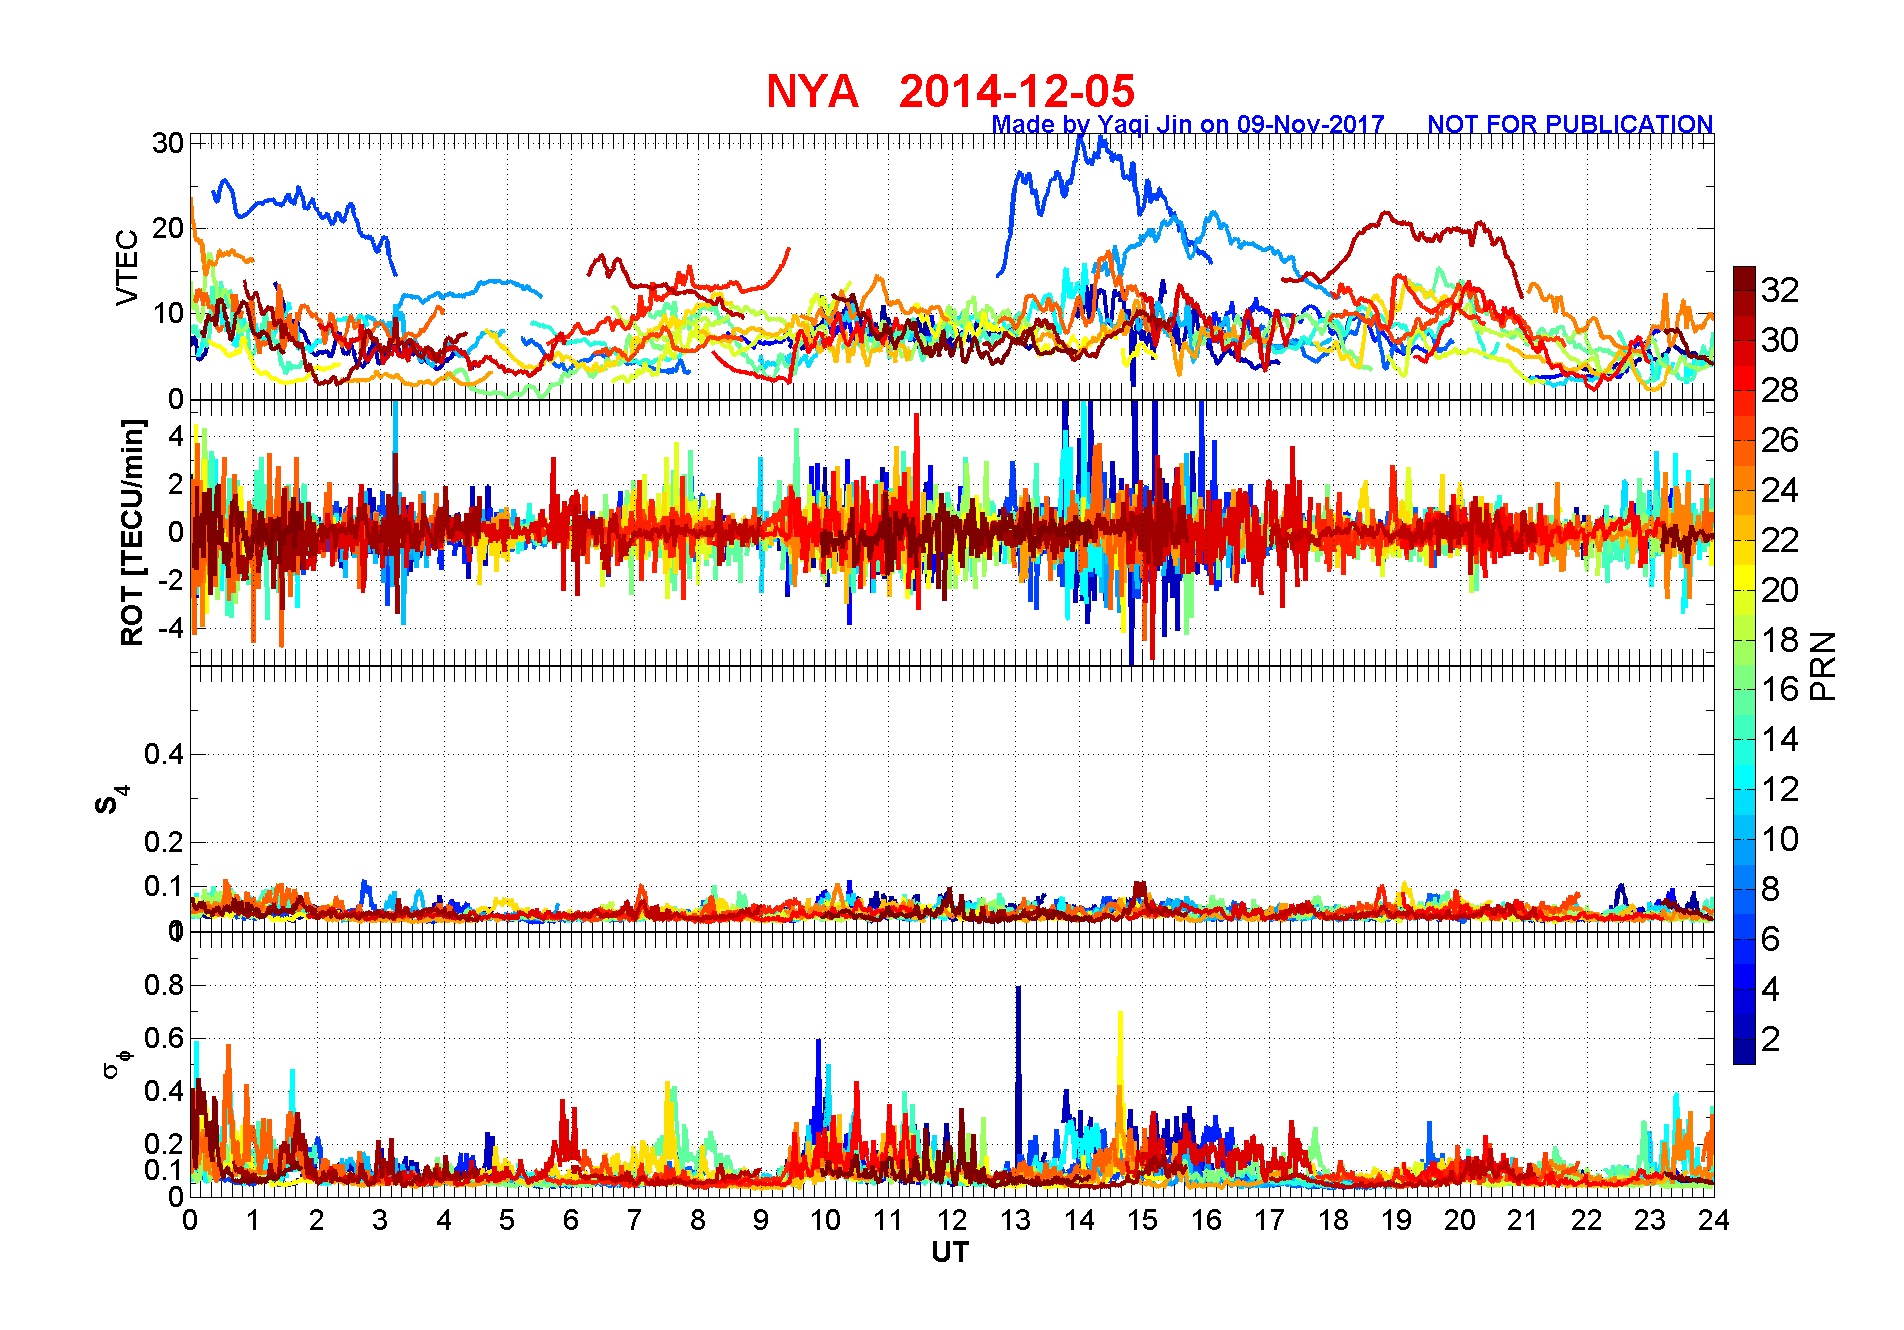
Task: Click the colorbar tick label 4
Action: (1771, 989)
